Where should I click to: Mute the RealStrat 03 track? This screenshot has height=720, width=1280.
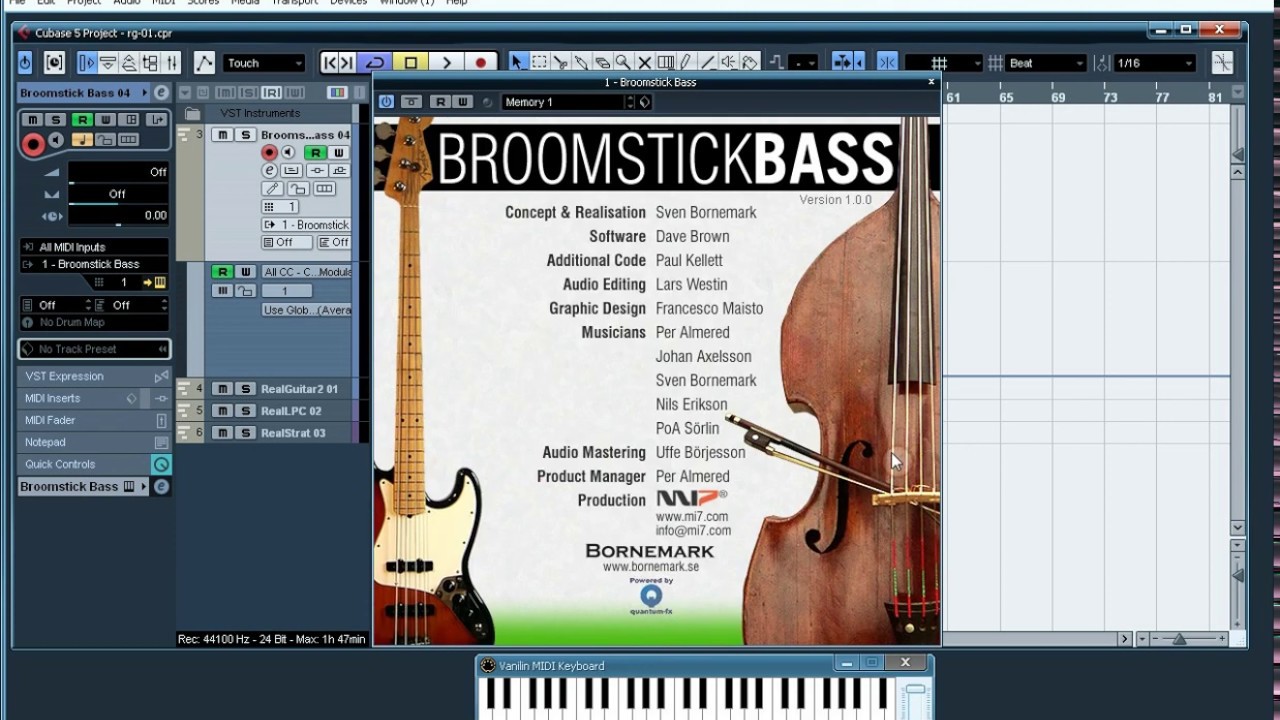pos(222,433)
